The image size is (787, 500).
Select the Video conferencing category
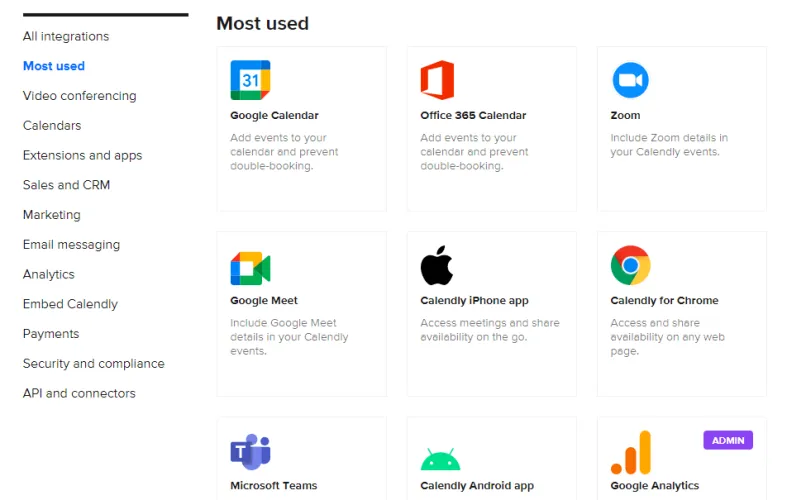pos(79,96)
